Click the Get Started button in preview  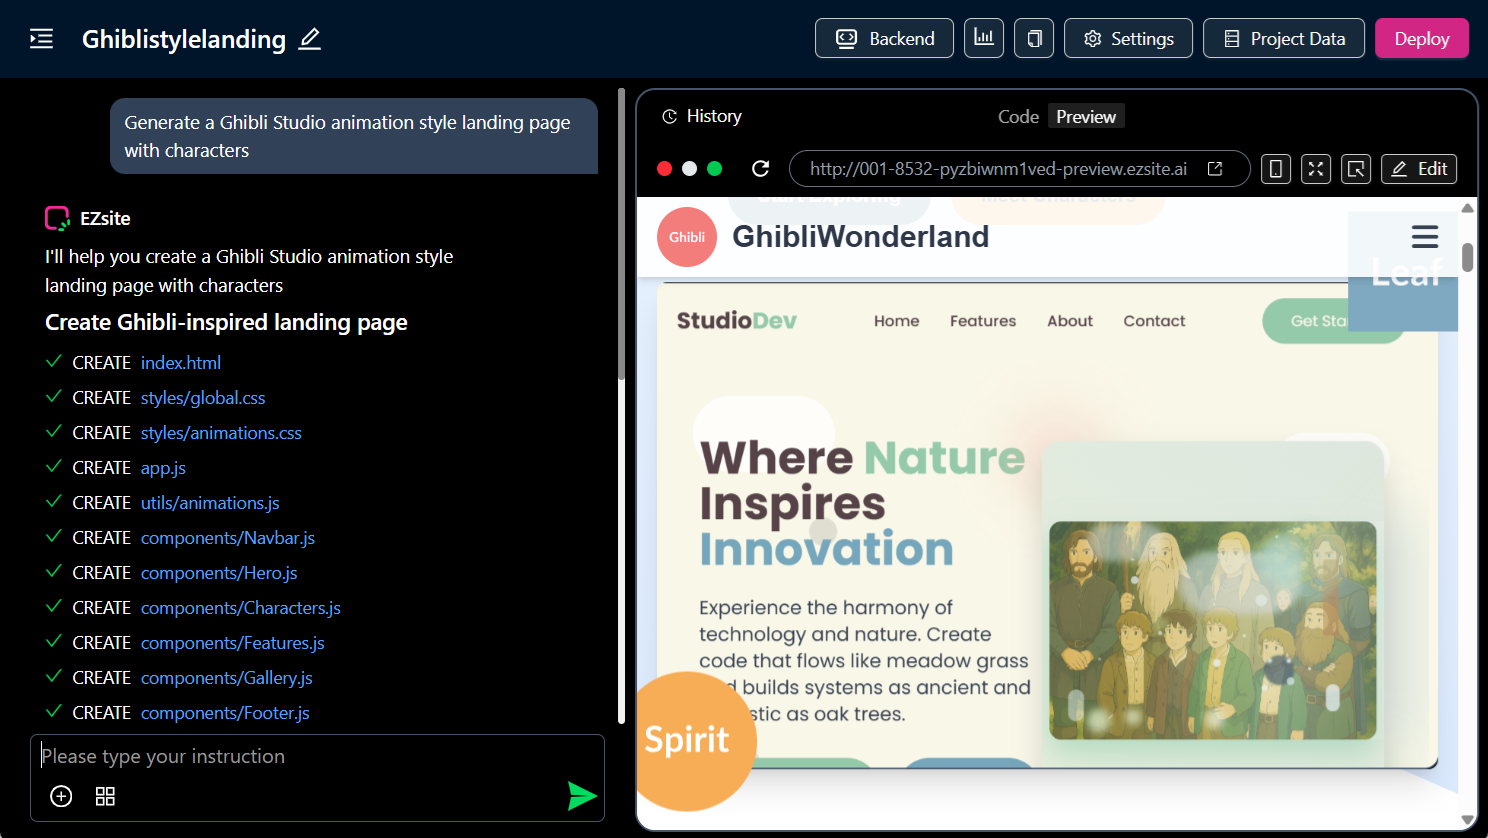coord(1333,321)
